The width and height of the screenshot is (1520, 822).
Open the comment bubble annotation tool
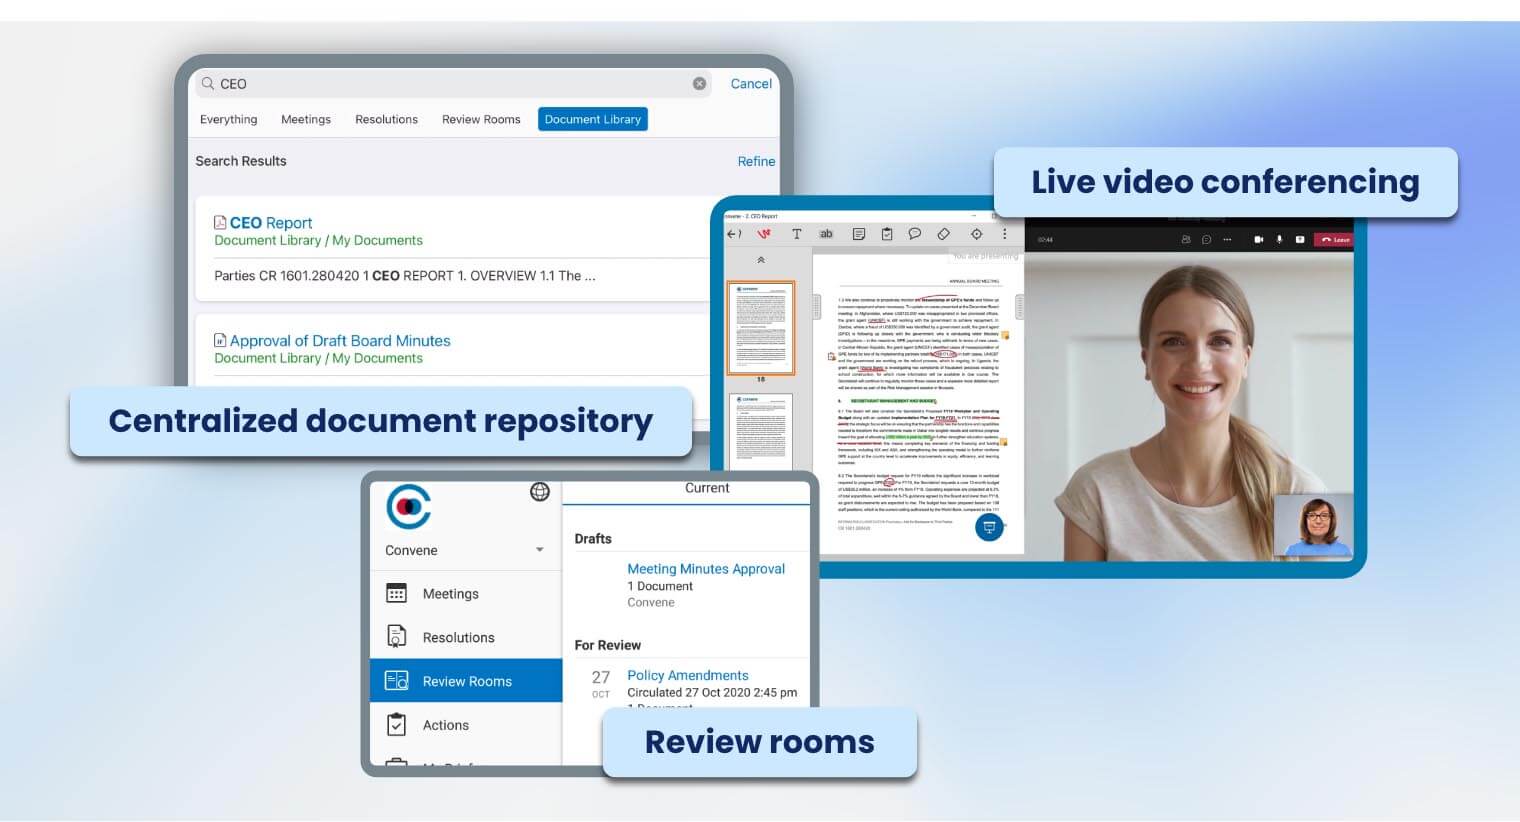[x=914, y=234]
